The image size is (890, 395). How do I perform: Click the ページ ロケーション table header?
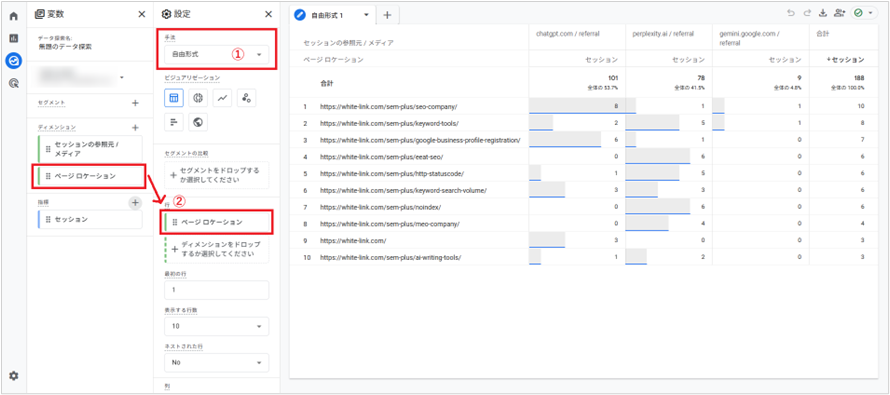(334, 59)
